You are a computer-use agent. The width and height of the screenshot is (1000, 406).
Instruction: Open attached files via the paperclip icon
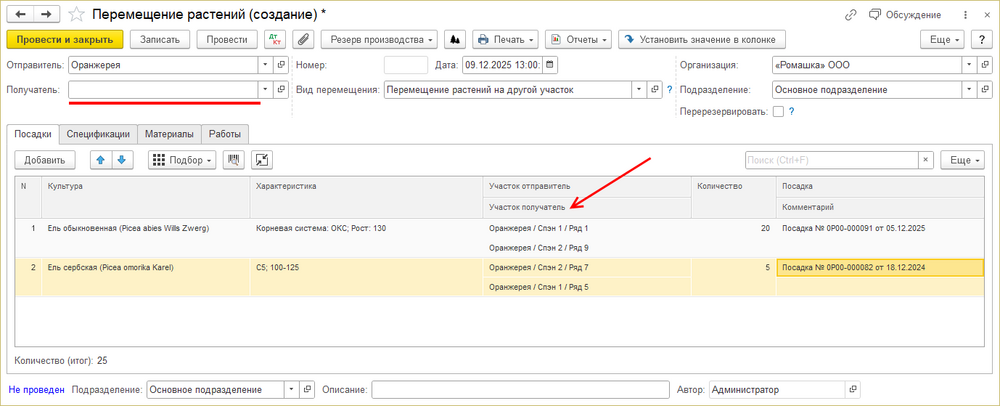303,40
